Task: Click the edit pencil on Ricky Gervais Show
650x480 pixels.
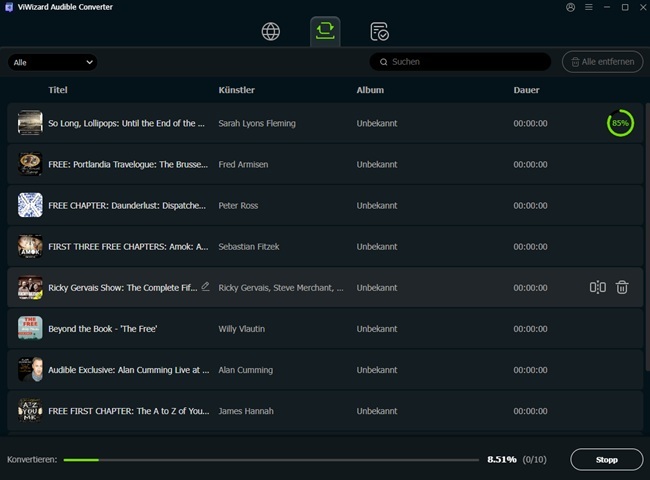Action: pos(206,286)
